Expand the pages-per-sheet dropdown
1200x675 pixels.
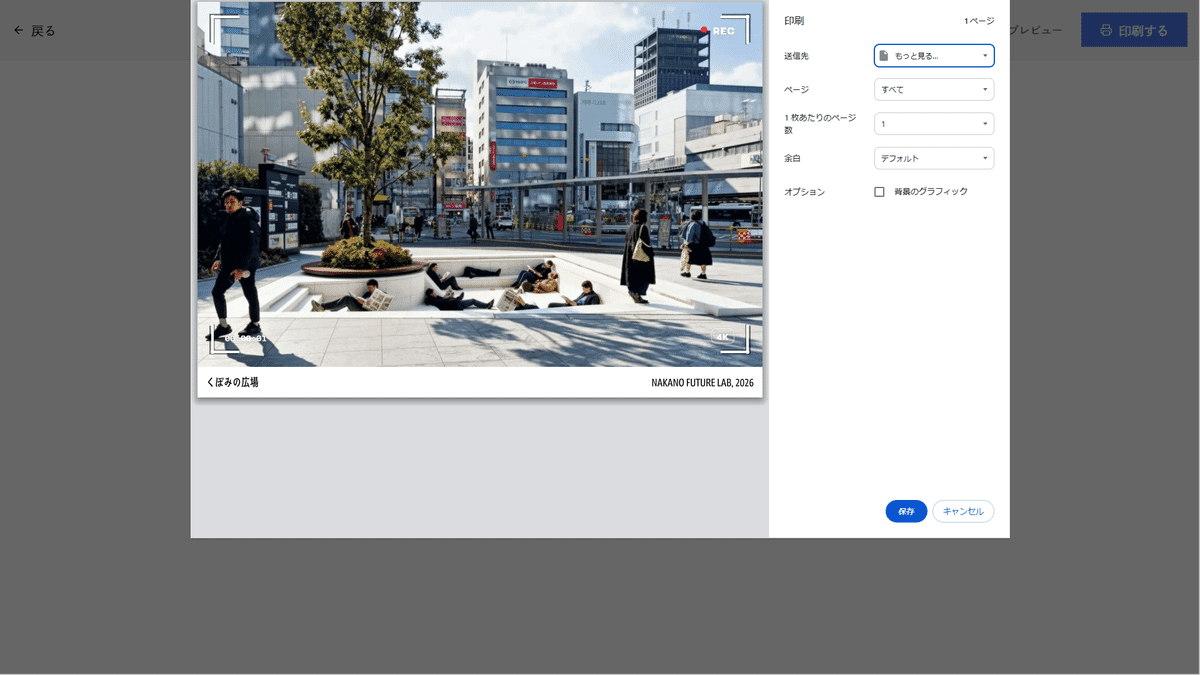point(934,124)
